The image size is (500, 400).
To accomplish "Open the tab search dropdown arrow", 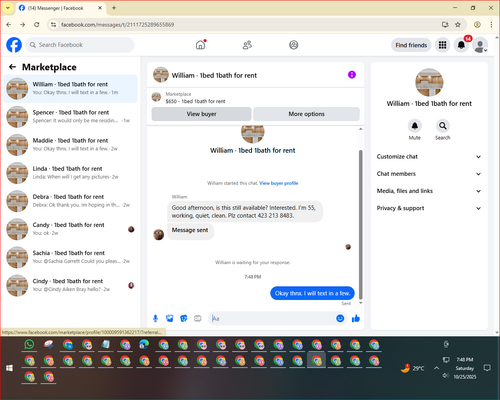I will [x=8, y=8].
